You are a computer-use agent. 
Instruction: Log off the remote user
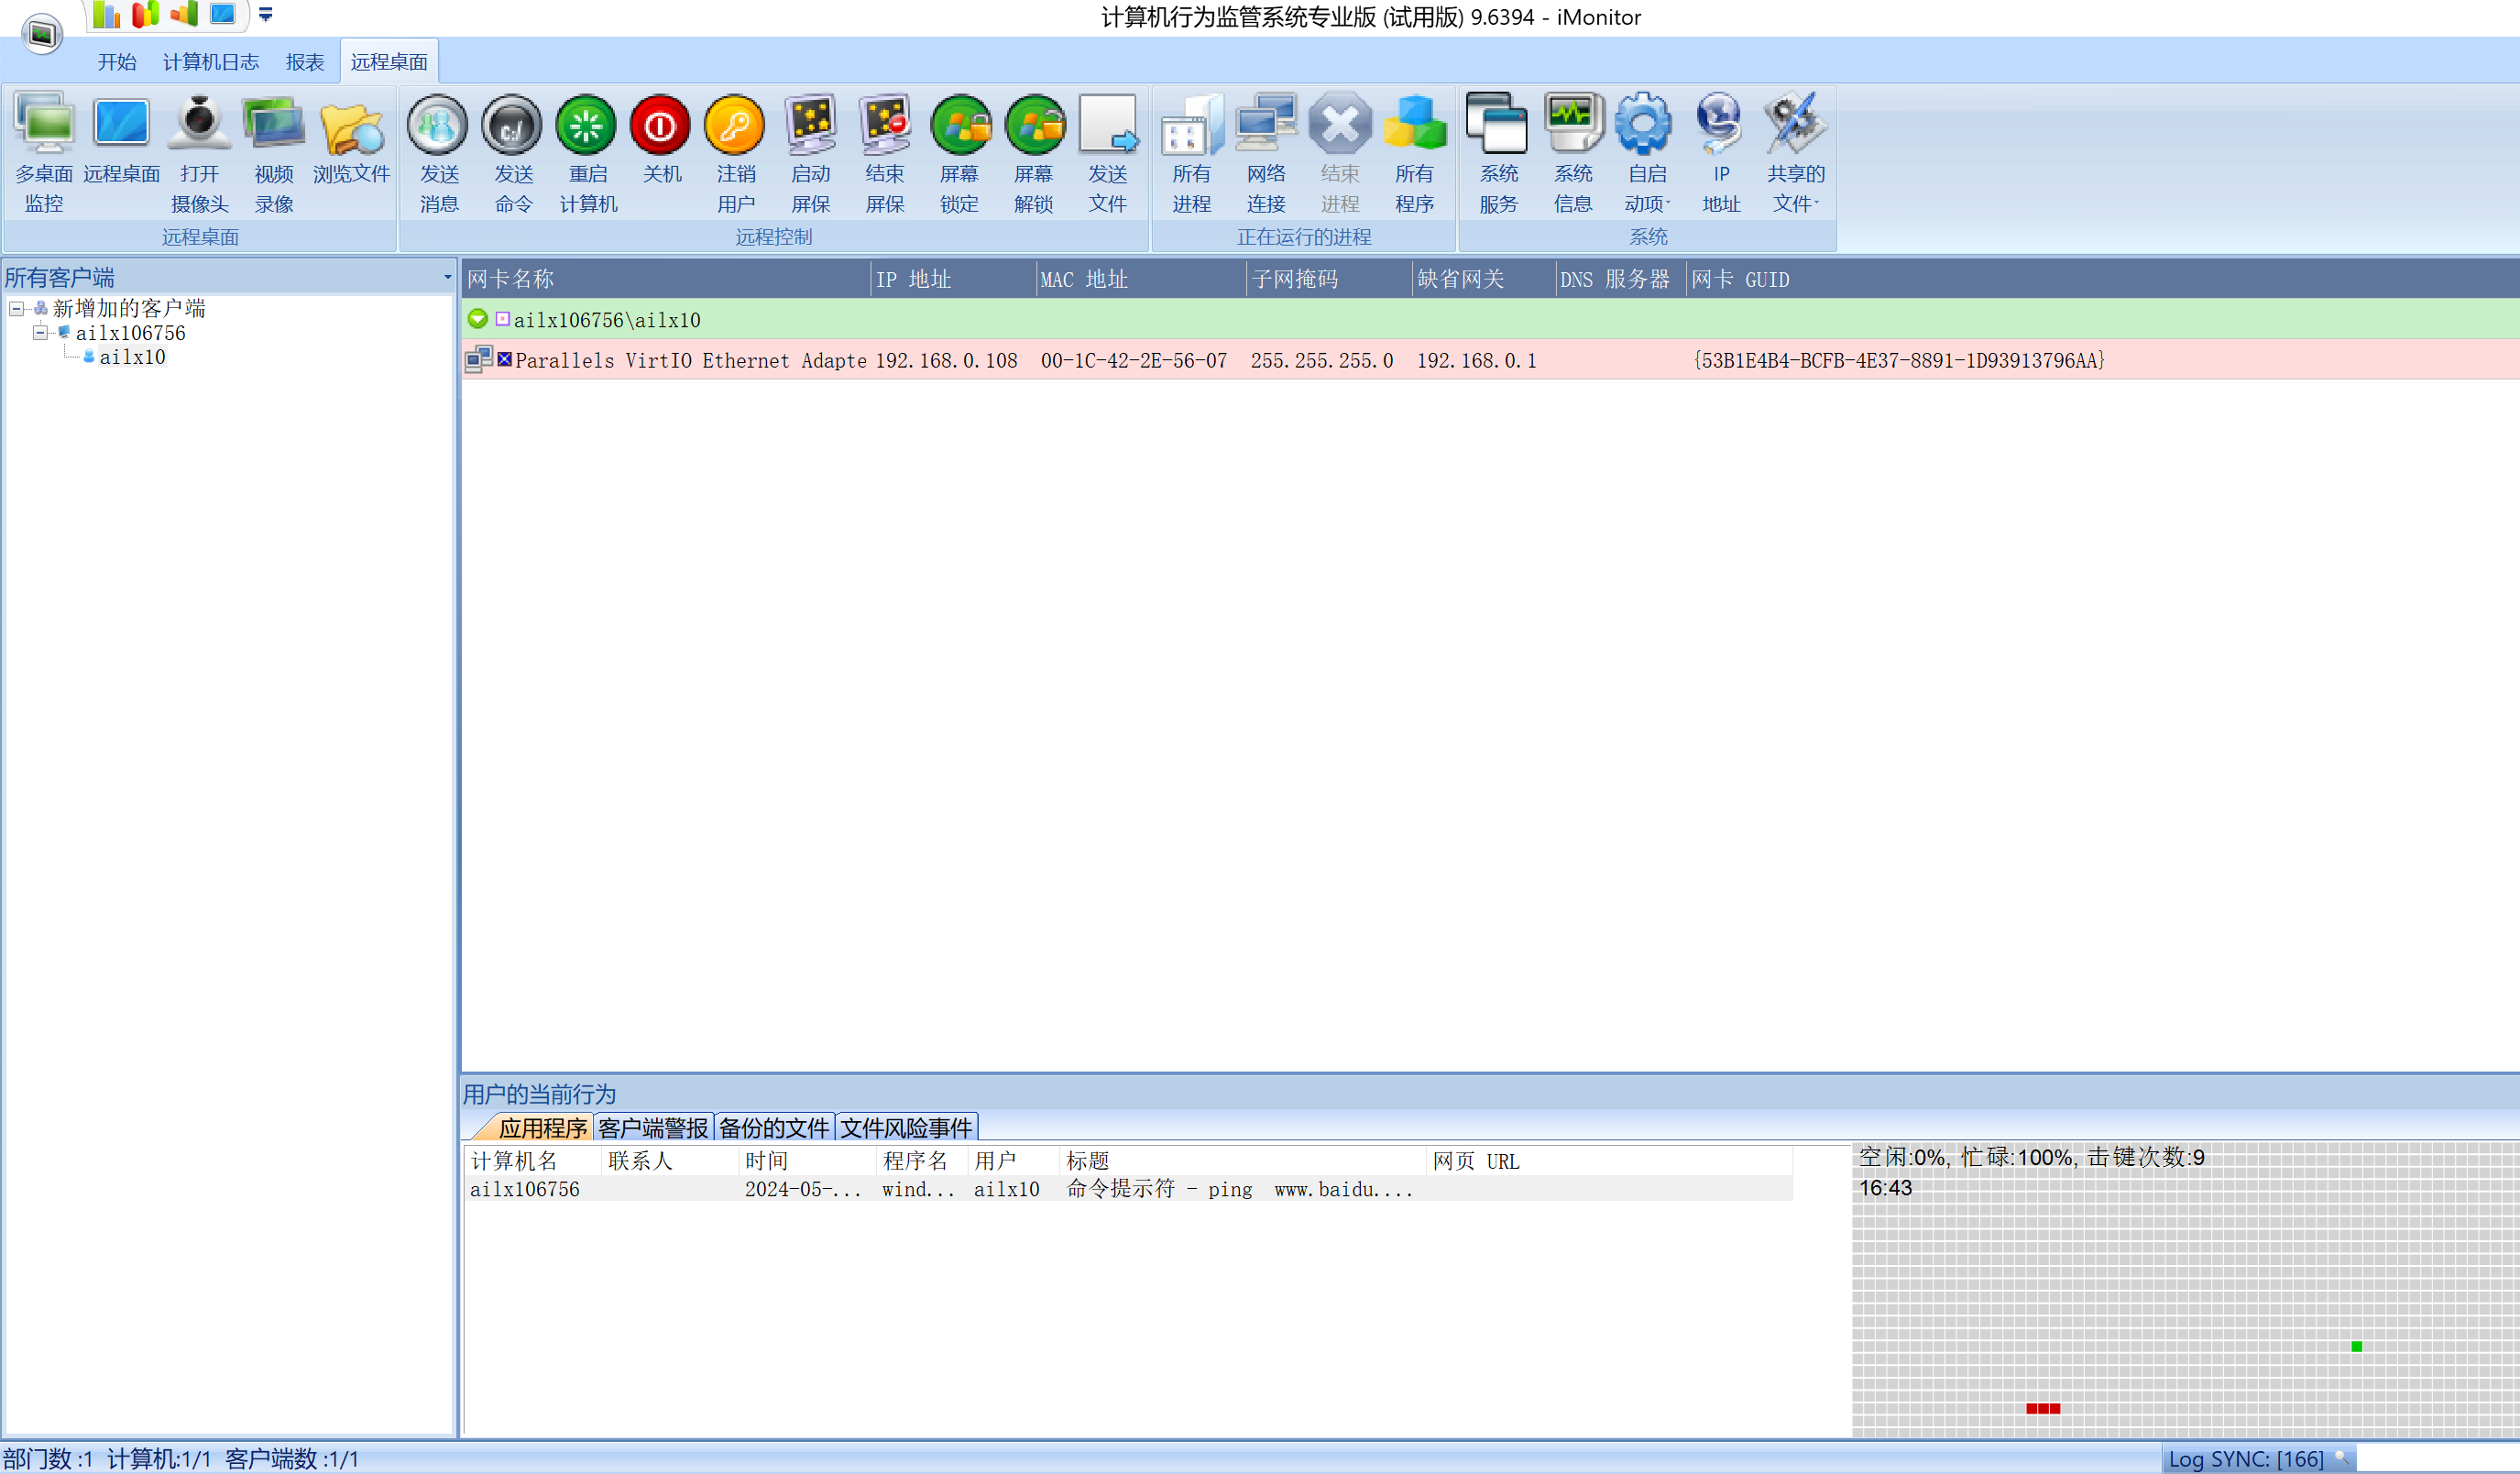coord(736,153)
